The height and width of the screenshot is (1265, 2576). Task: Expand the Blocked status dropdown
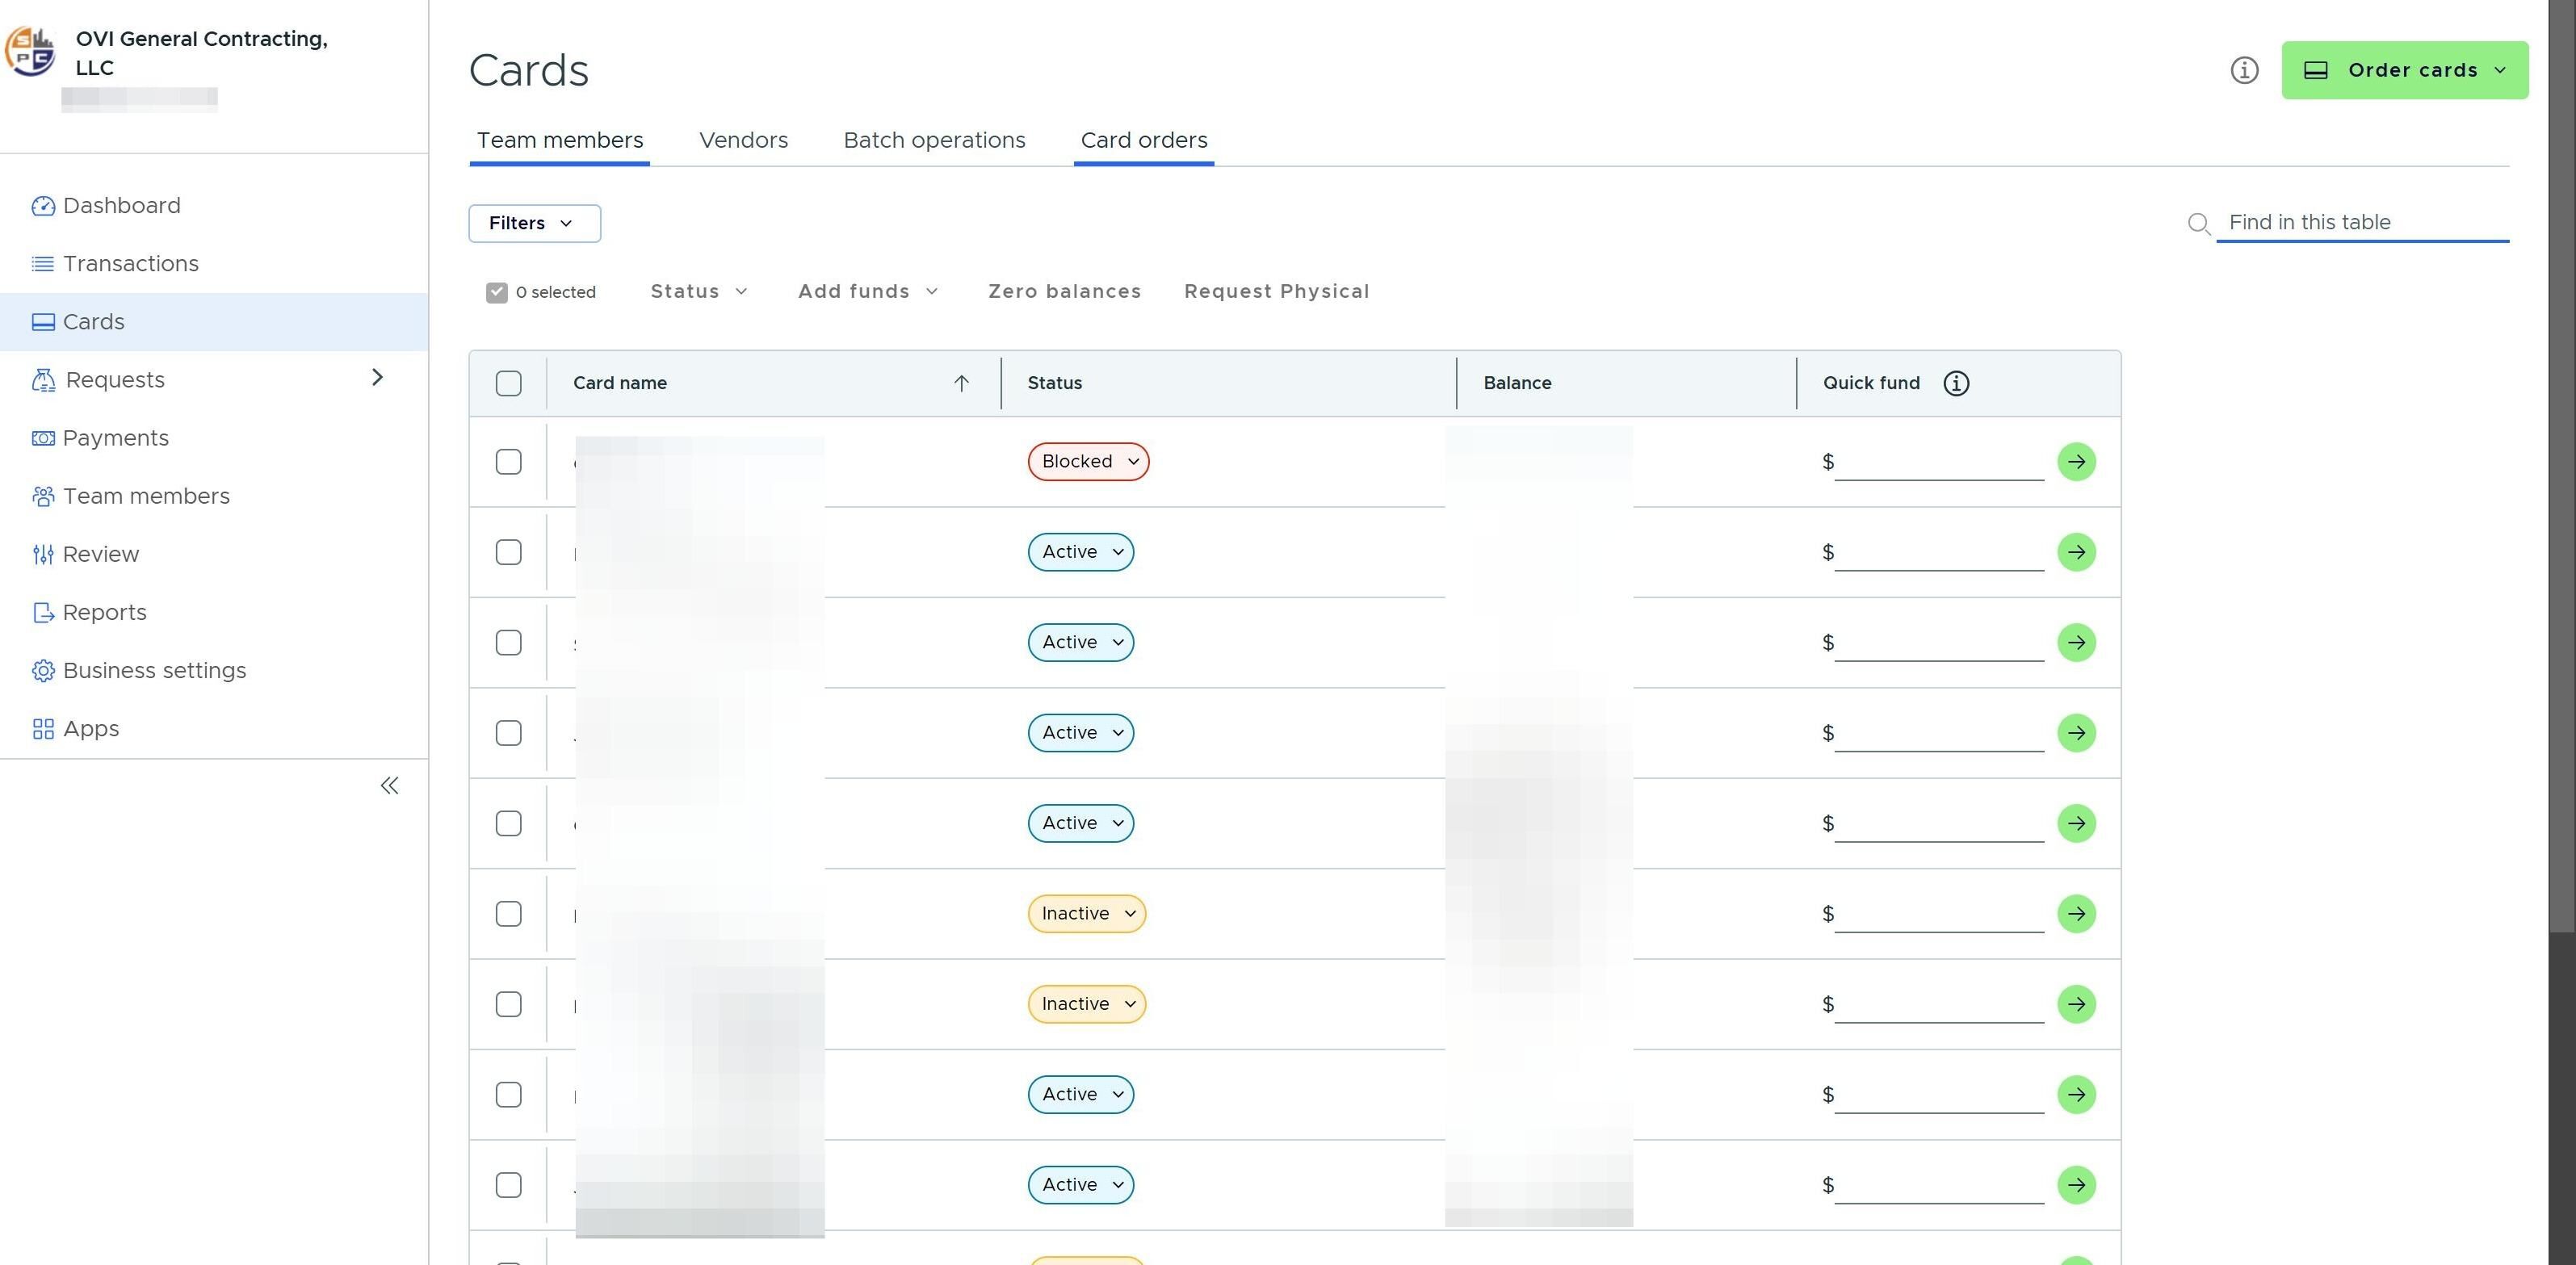click(1088, 462)
